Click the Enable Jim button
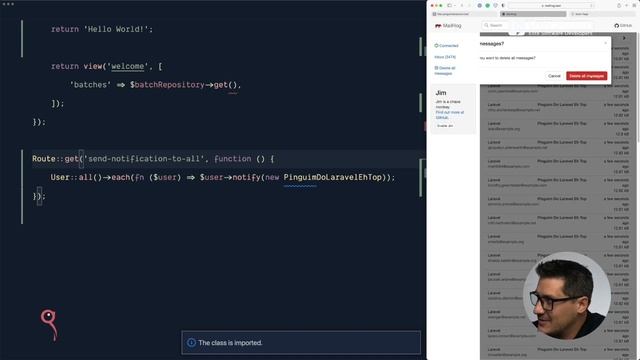The width and height of the screenshot is (640, 360). pos(445,126)
